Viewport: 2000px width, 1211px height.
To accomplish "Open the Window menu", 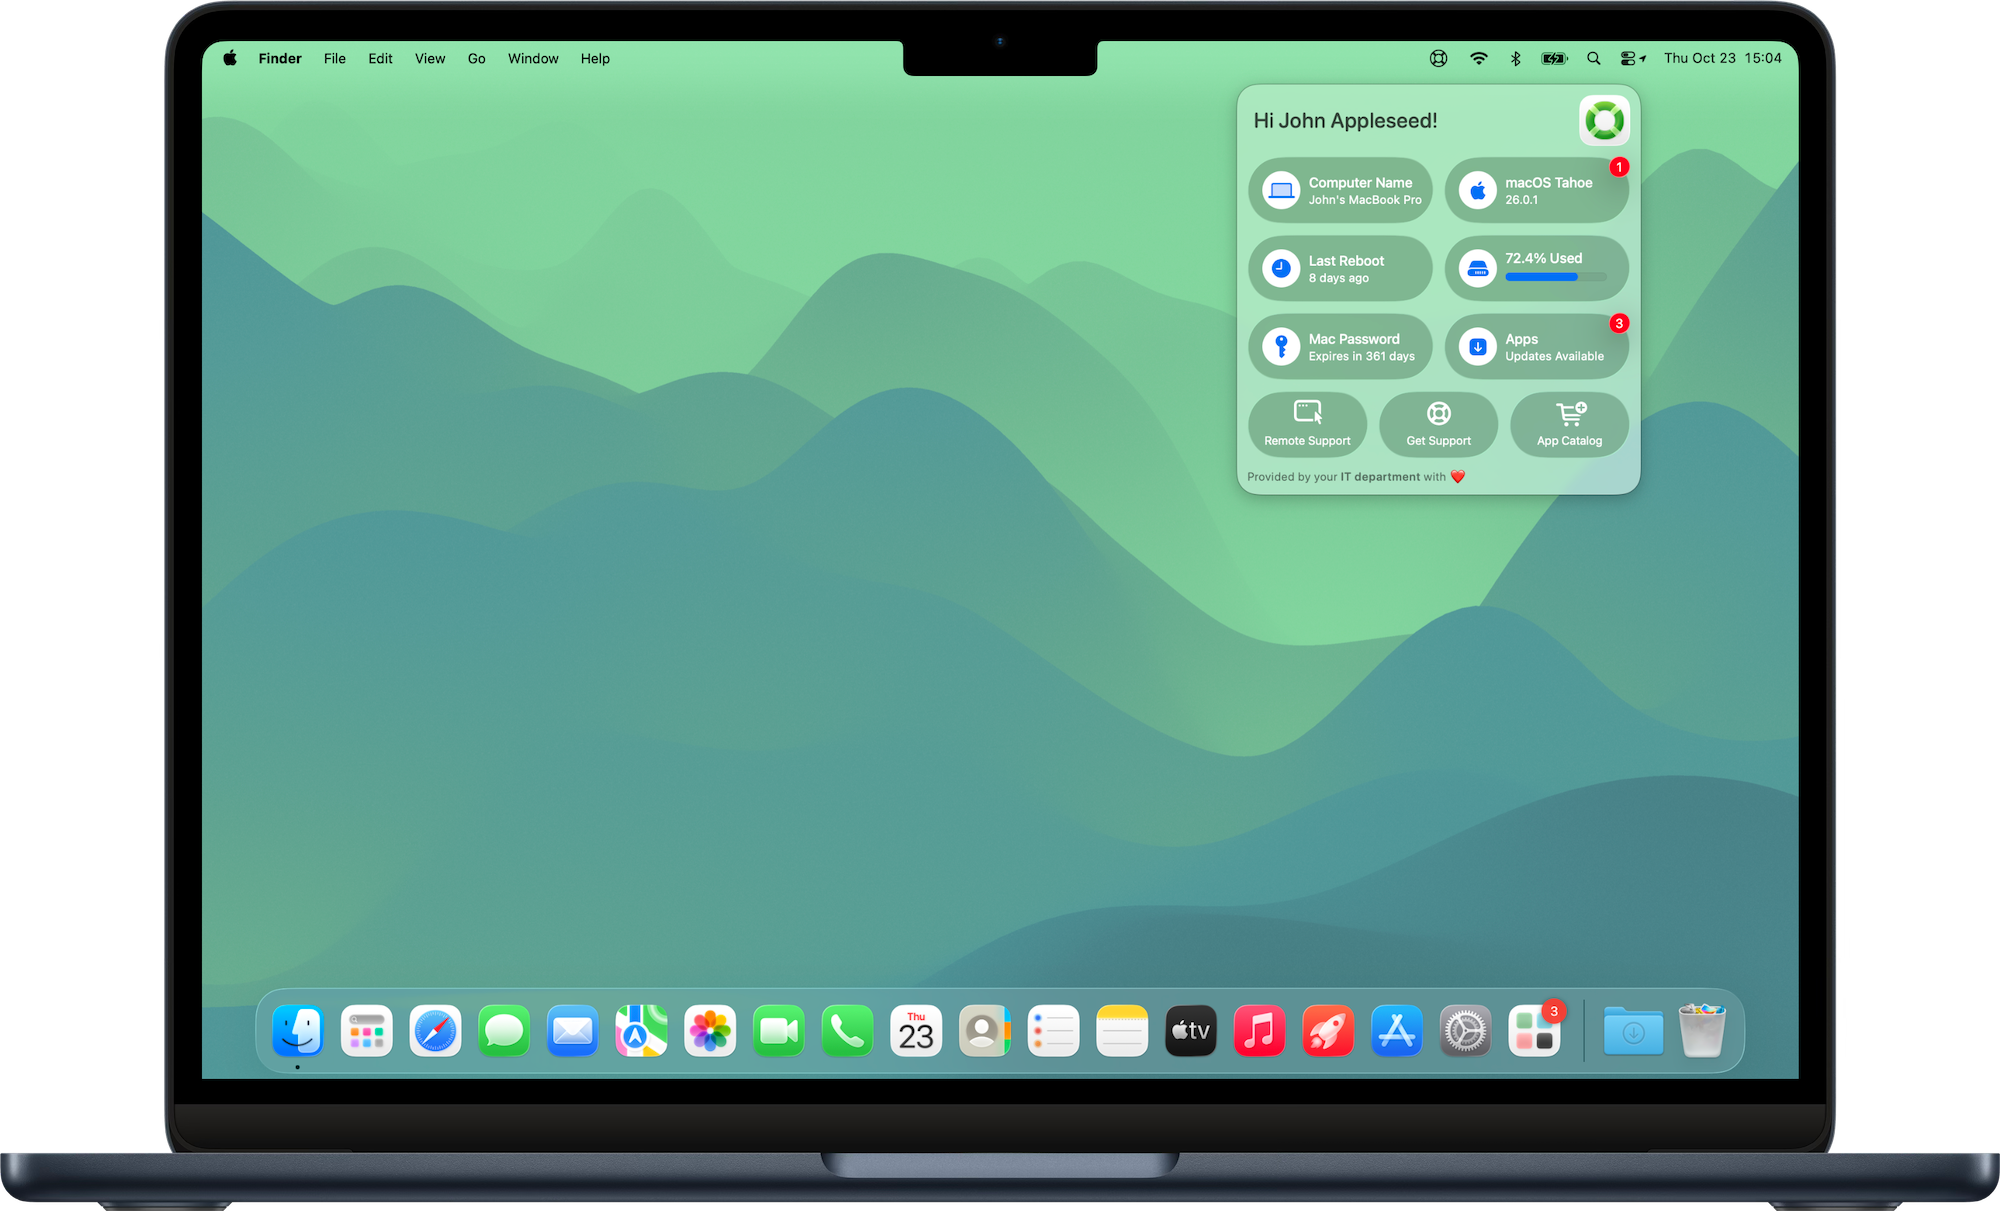I will [x=533, y=59].
